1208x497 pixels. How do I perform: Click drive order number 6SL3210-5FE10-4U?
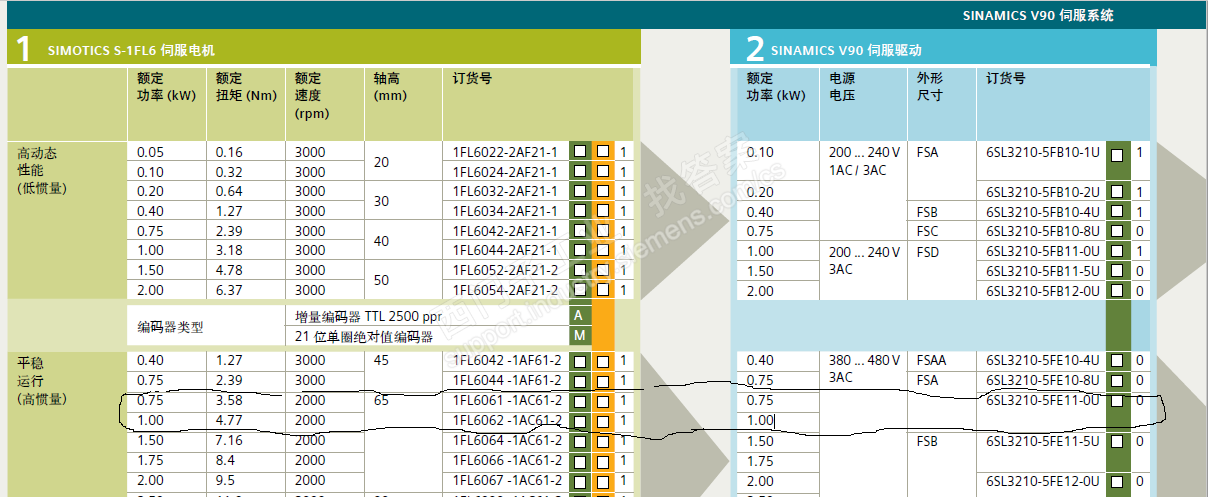[1043, 361]
